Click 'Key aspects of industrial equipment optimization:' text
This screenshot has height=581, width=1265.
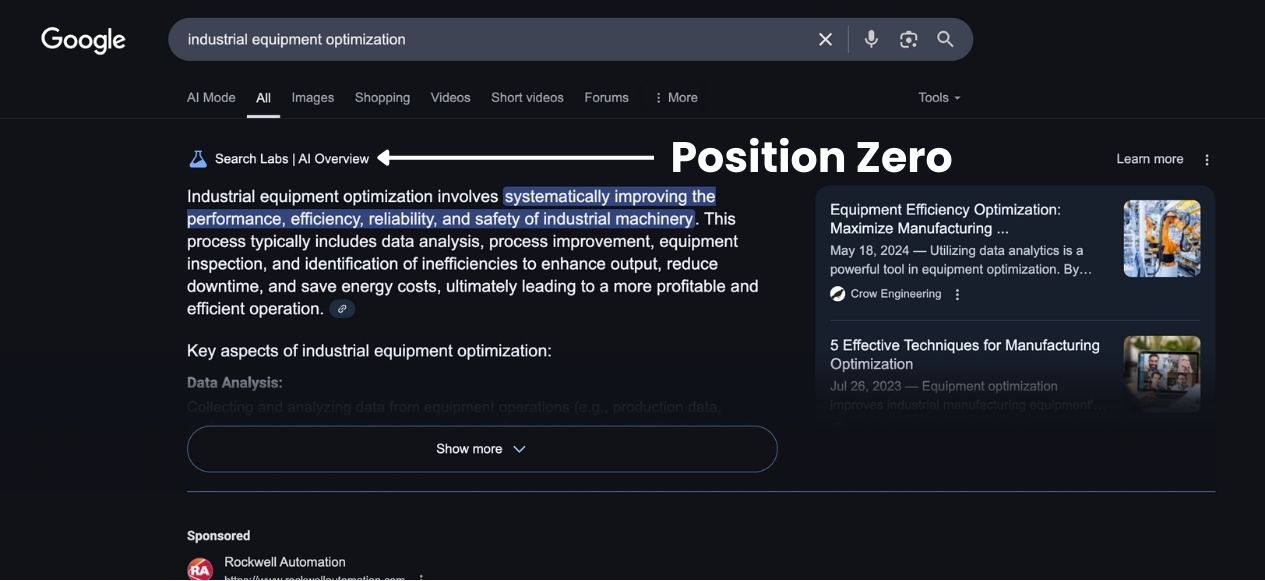(x=369, y=351)
